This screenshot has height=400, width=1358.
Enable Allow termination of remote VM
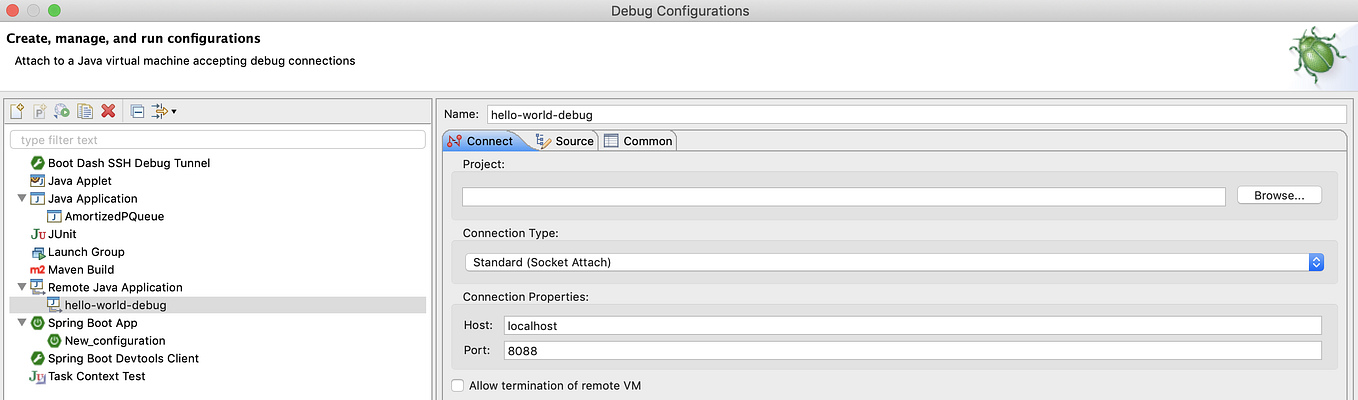coord(458,385)
